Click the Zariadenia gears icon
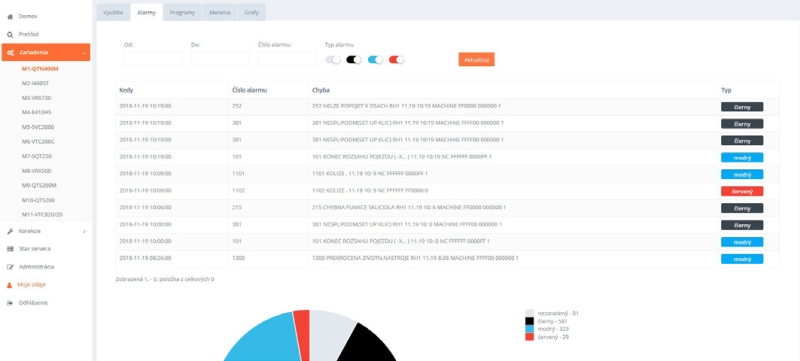The image size is (800, 361). 10,53
